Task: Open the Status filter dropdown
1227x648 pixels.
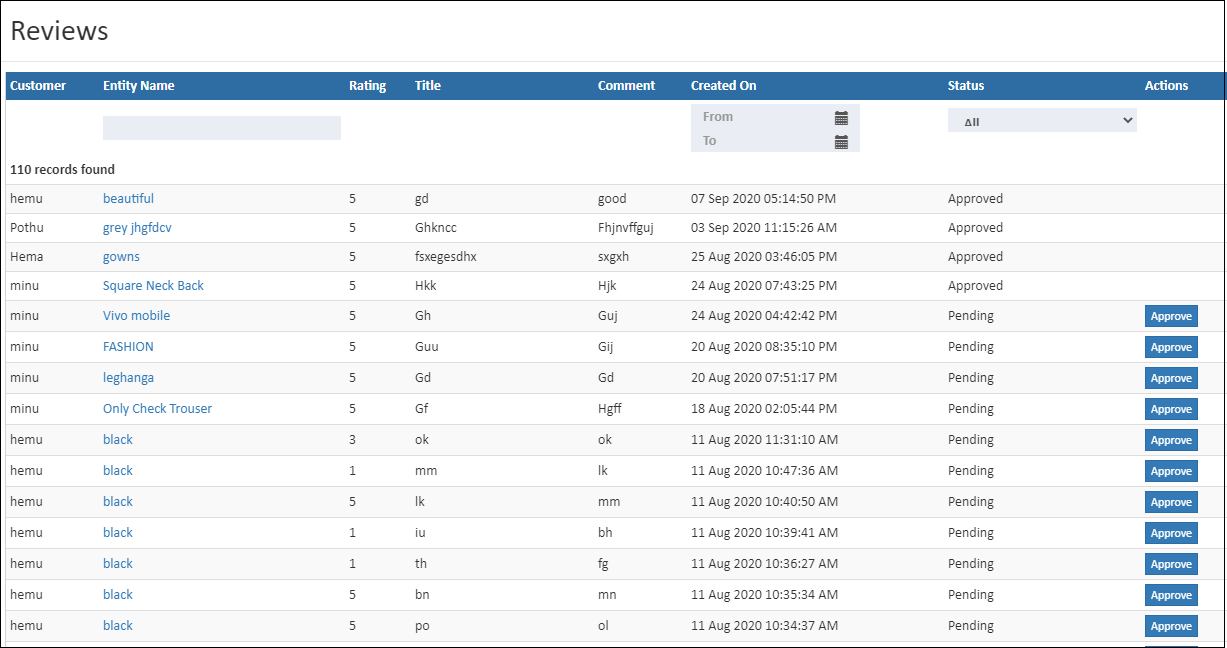Action: point(1042,119)
